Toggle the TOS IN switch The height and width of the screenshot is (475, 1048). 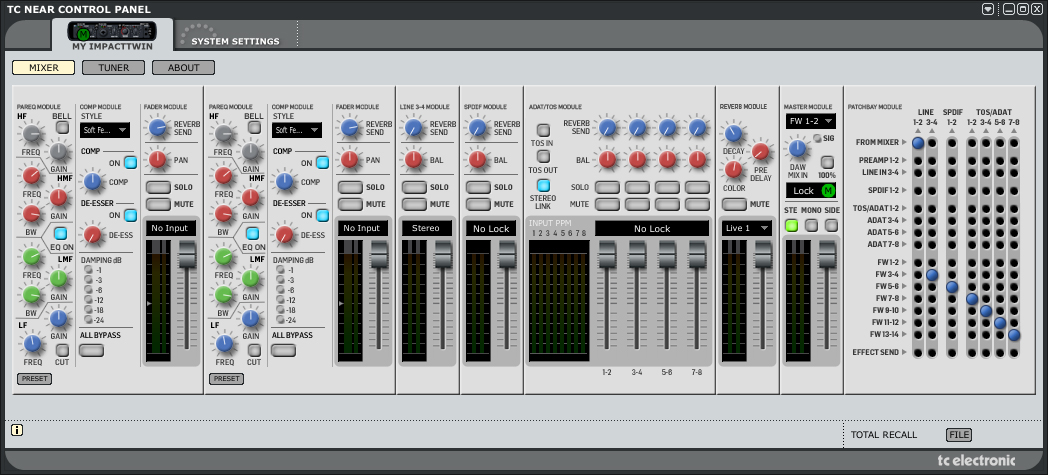[x=543, y=130]
